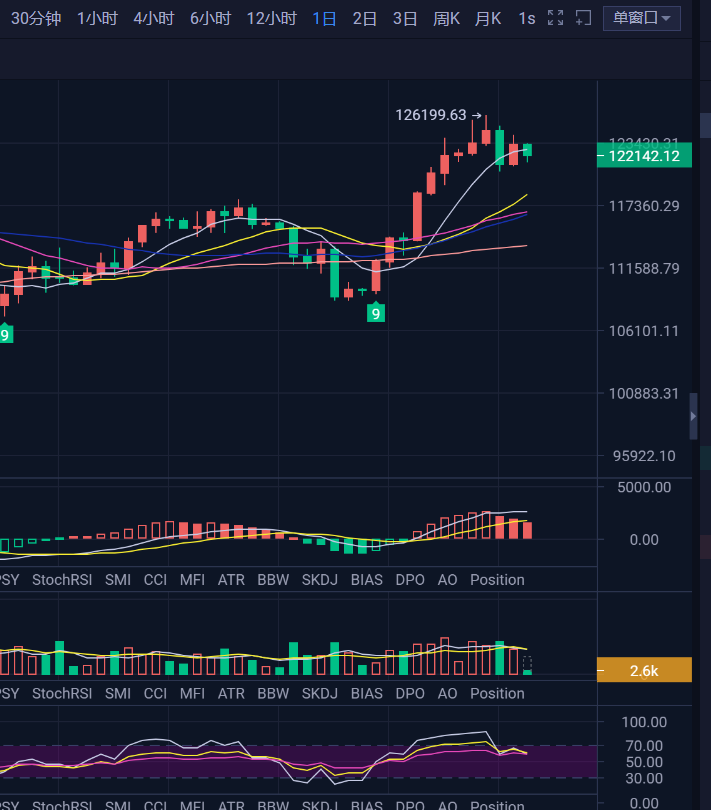
Task: Click the green 9 marker under the candlestick low
Action: coord(376,313)
